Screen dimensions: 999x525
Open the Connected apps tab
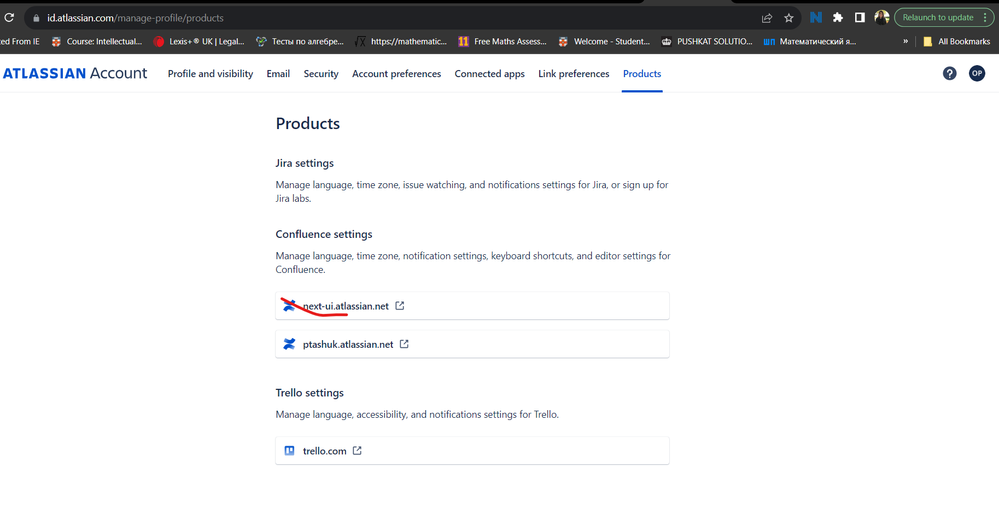click(x=489, y=74)
